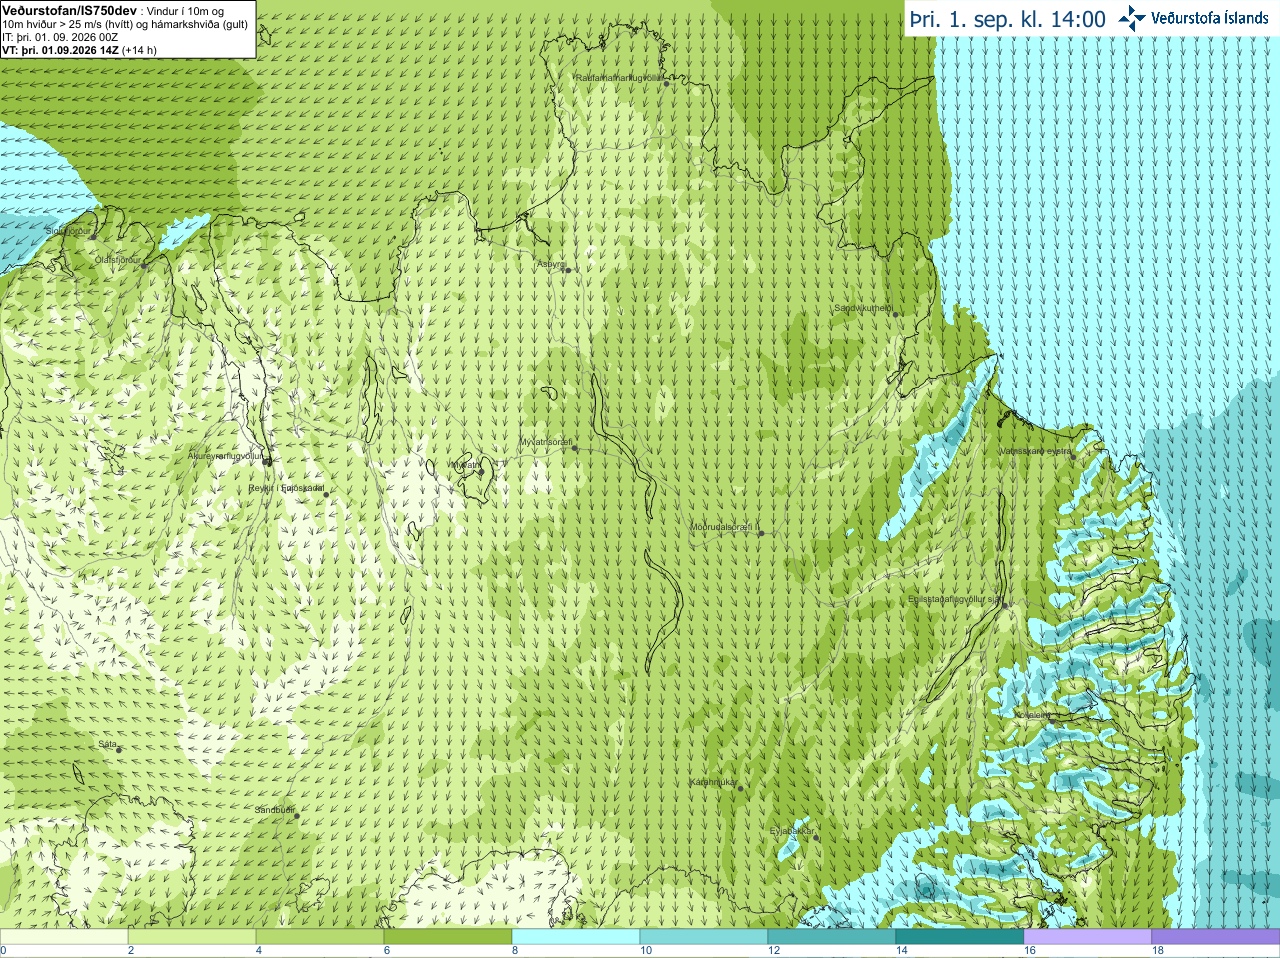1280x958 pixels.
Task: Pick the 0–2 m/s pale legend swatch
Action: [64, 937]
